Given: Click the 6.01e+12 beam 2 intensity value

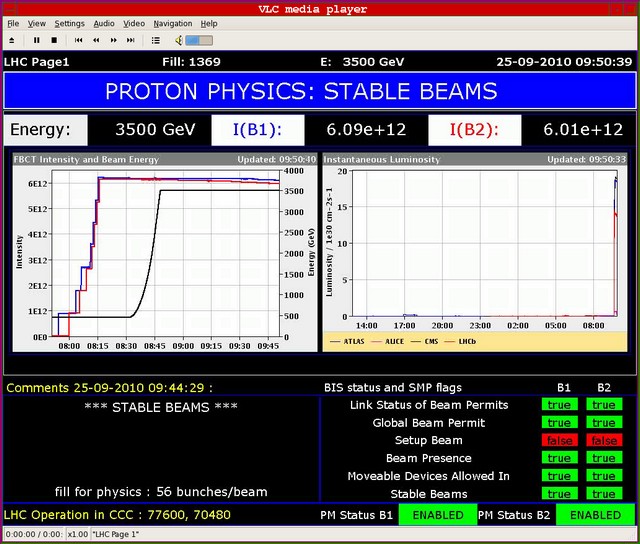Looking at the screenshot, I should click(x=583, y=130).
